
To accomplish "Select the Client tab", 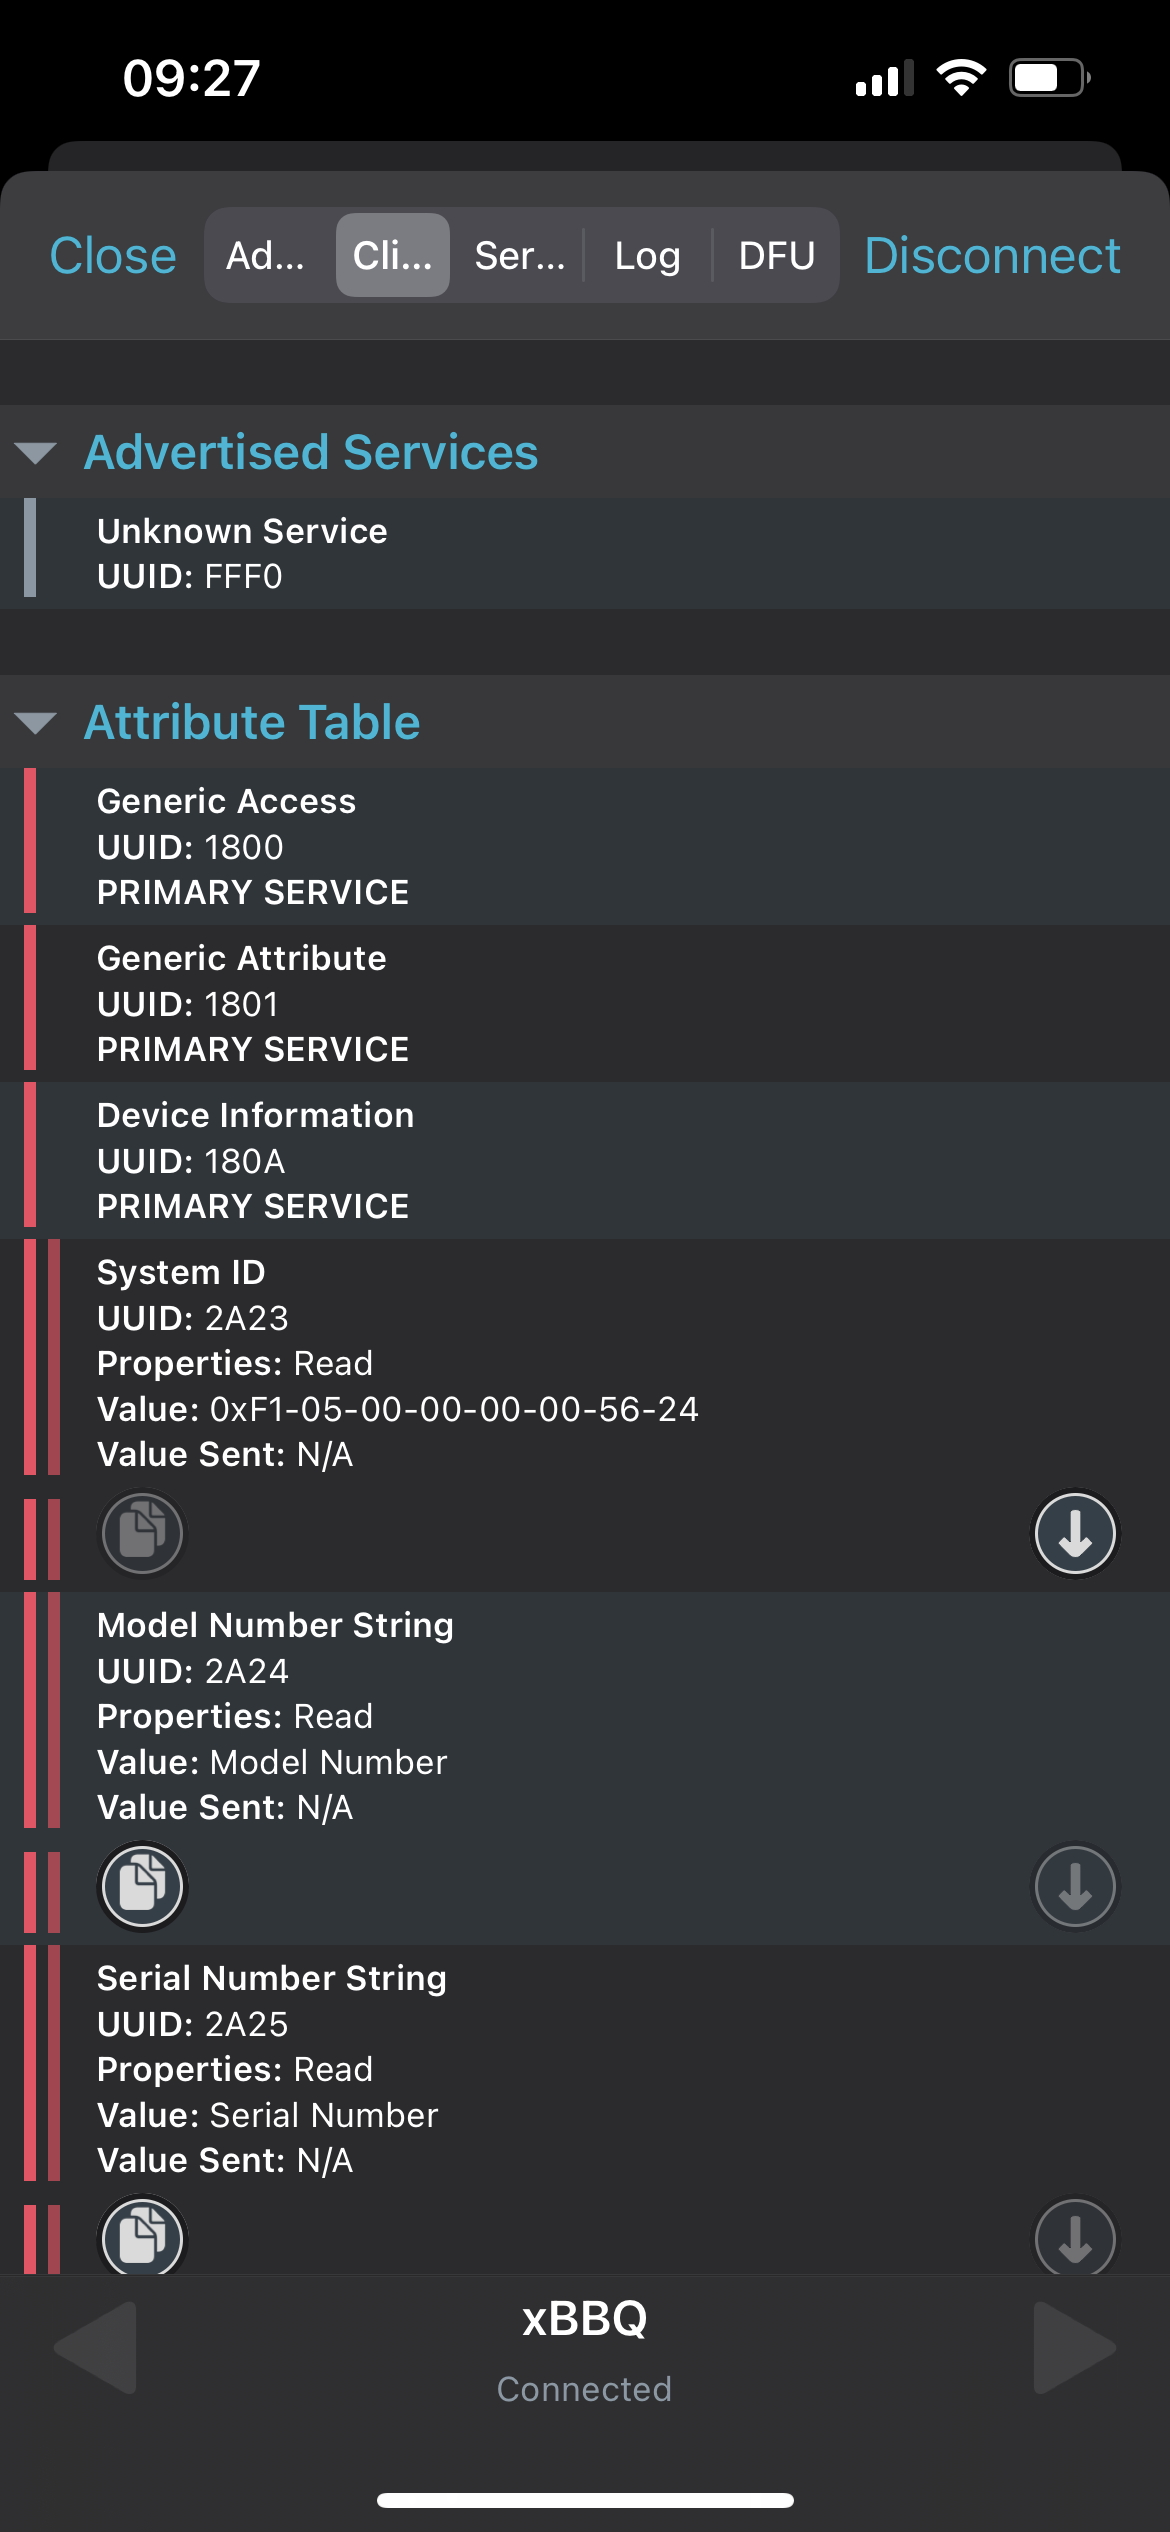I will [393, 255].
